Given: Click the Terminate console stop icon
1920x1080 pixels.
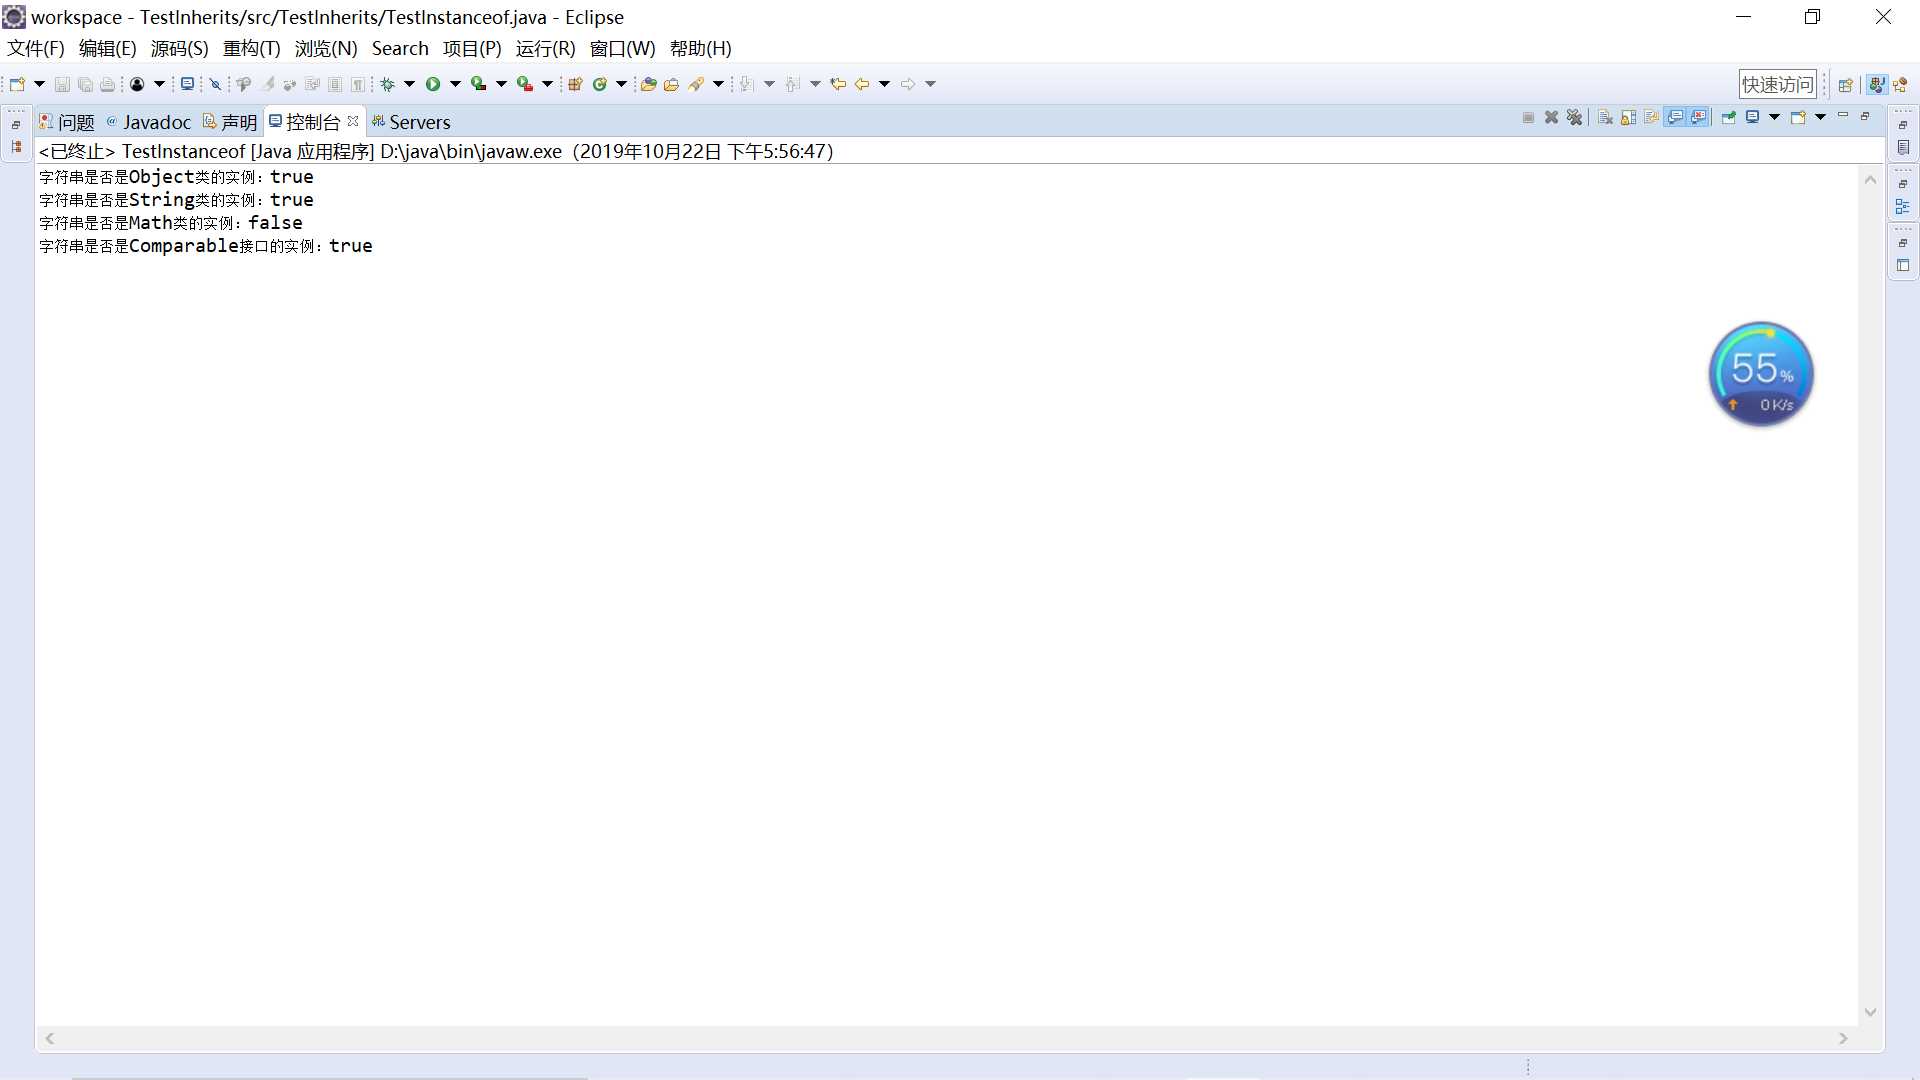Looking at the screenshot, I should tap(1528, 118).
